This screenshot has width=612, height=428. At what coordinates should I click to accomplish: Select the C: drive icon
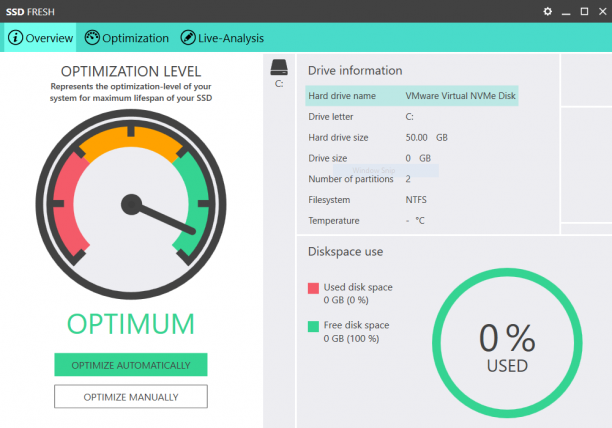[x=279, y=67]
